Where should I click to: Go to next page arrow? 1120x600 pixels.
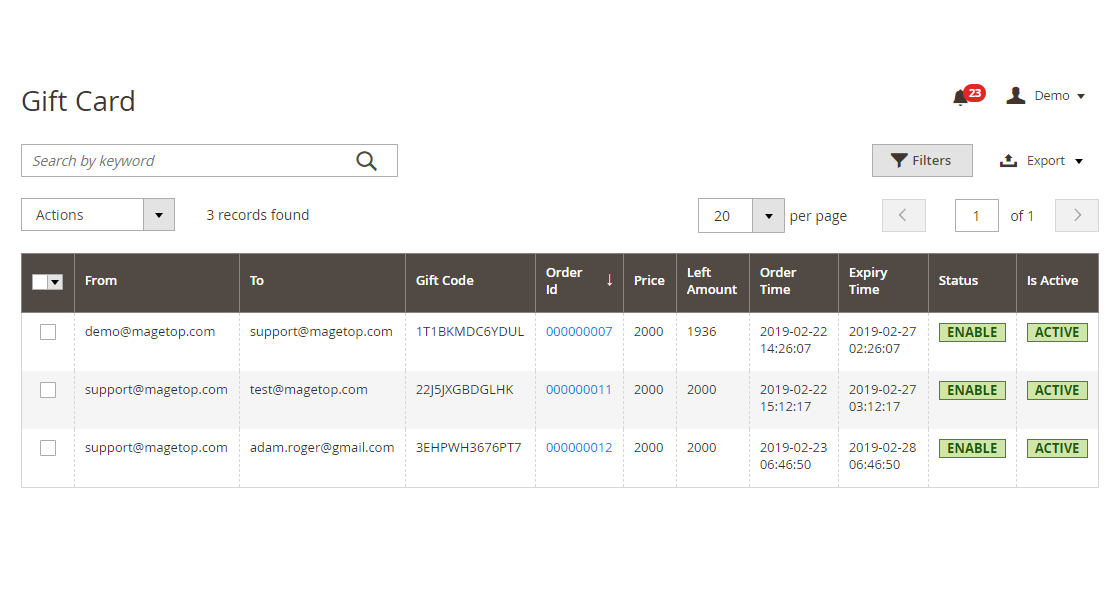1077,215
